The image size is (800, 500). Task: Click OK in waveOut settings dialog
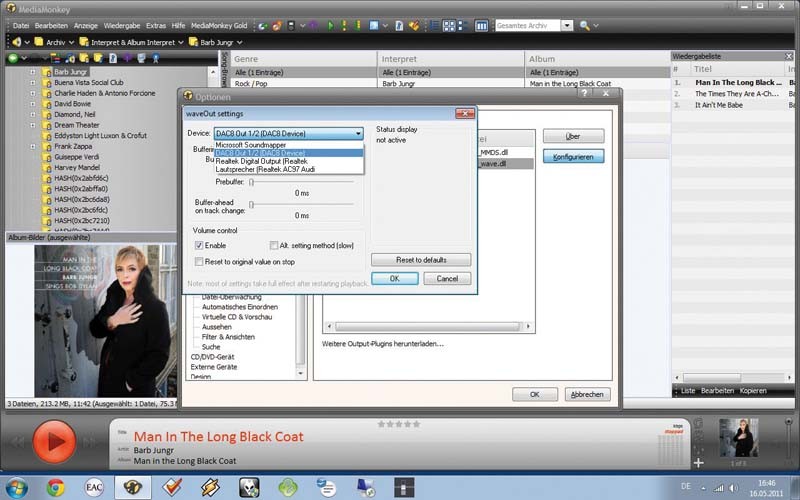[x=394, y=279]
